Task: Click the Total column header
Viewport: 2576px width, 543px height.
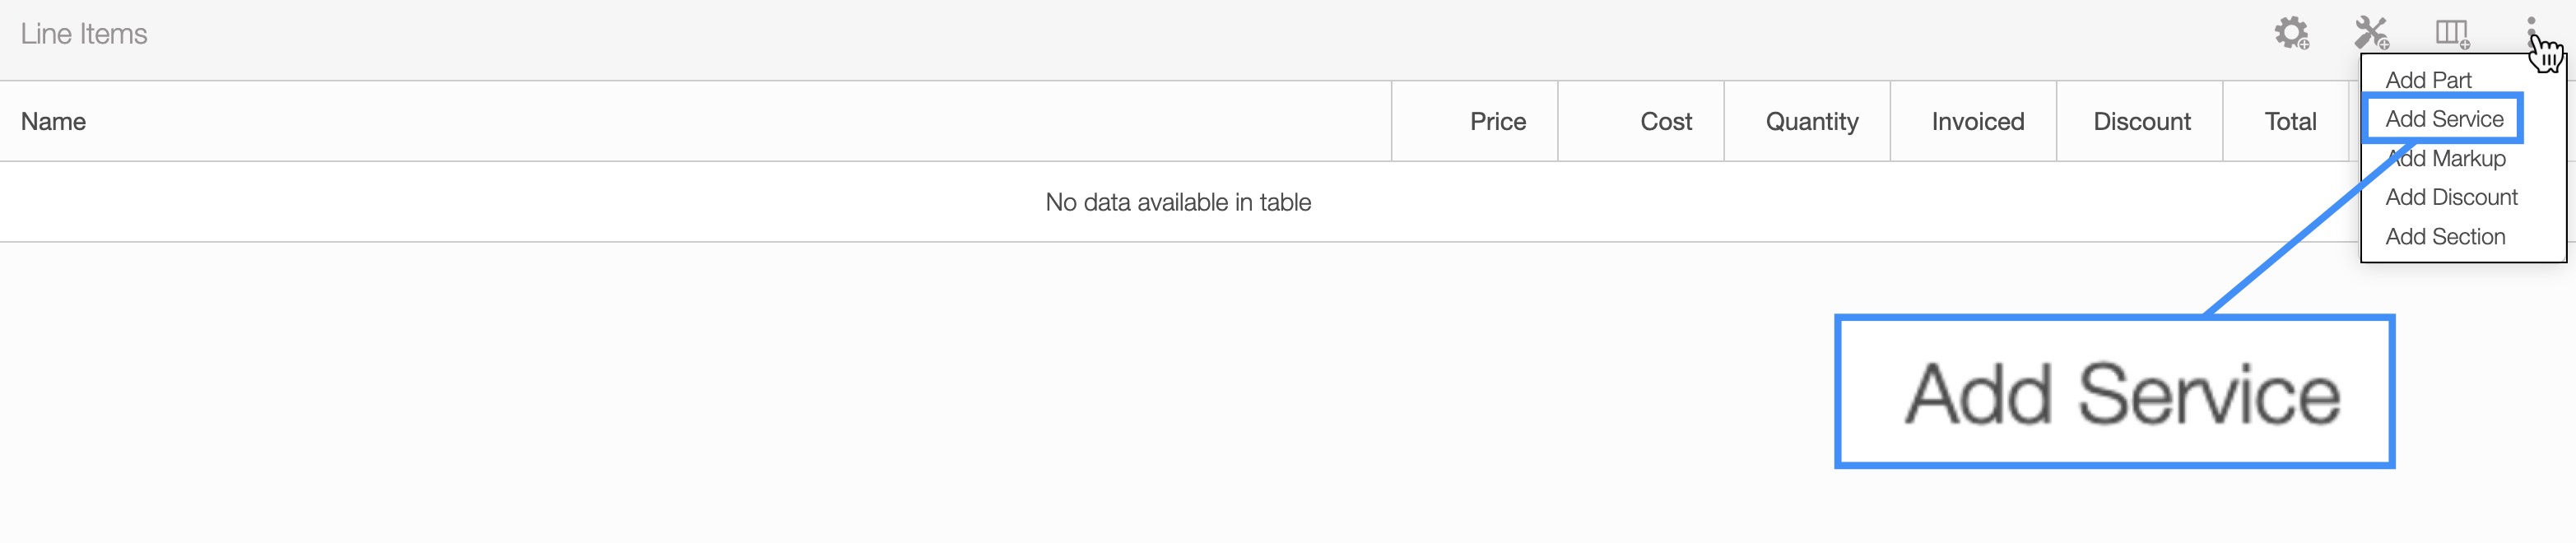Action: pos(2289,122)
